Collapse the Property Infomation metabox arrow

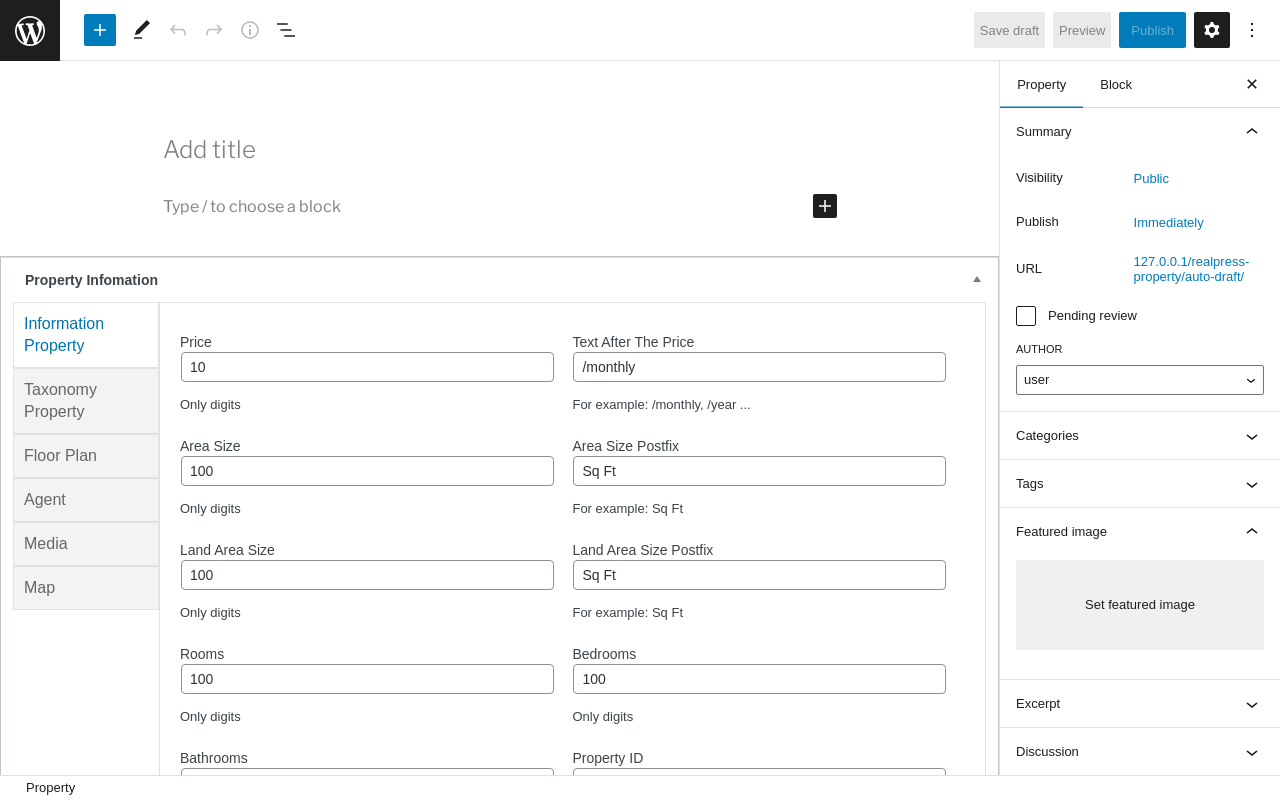(x=977, y=279)
